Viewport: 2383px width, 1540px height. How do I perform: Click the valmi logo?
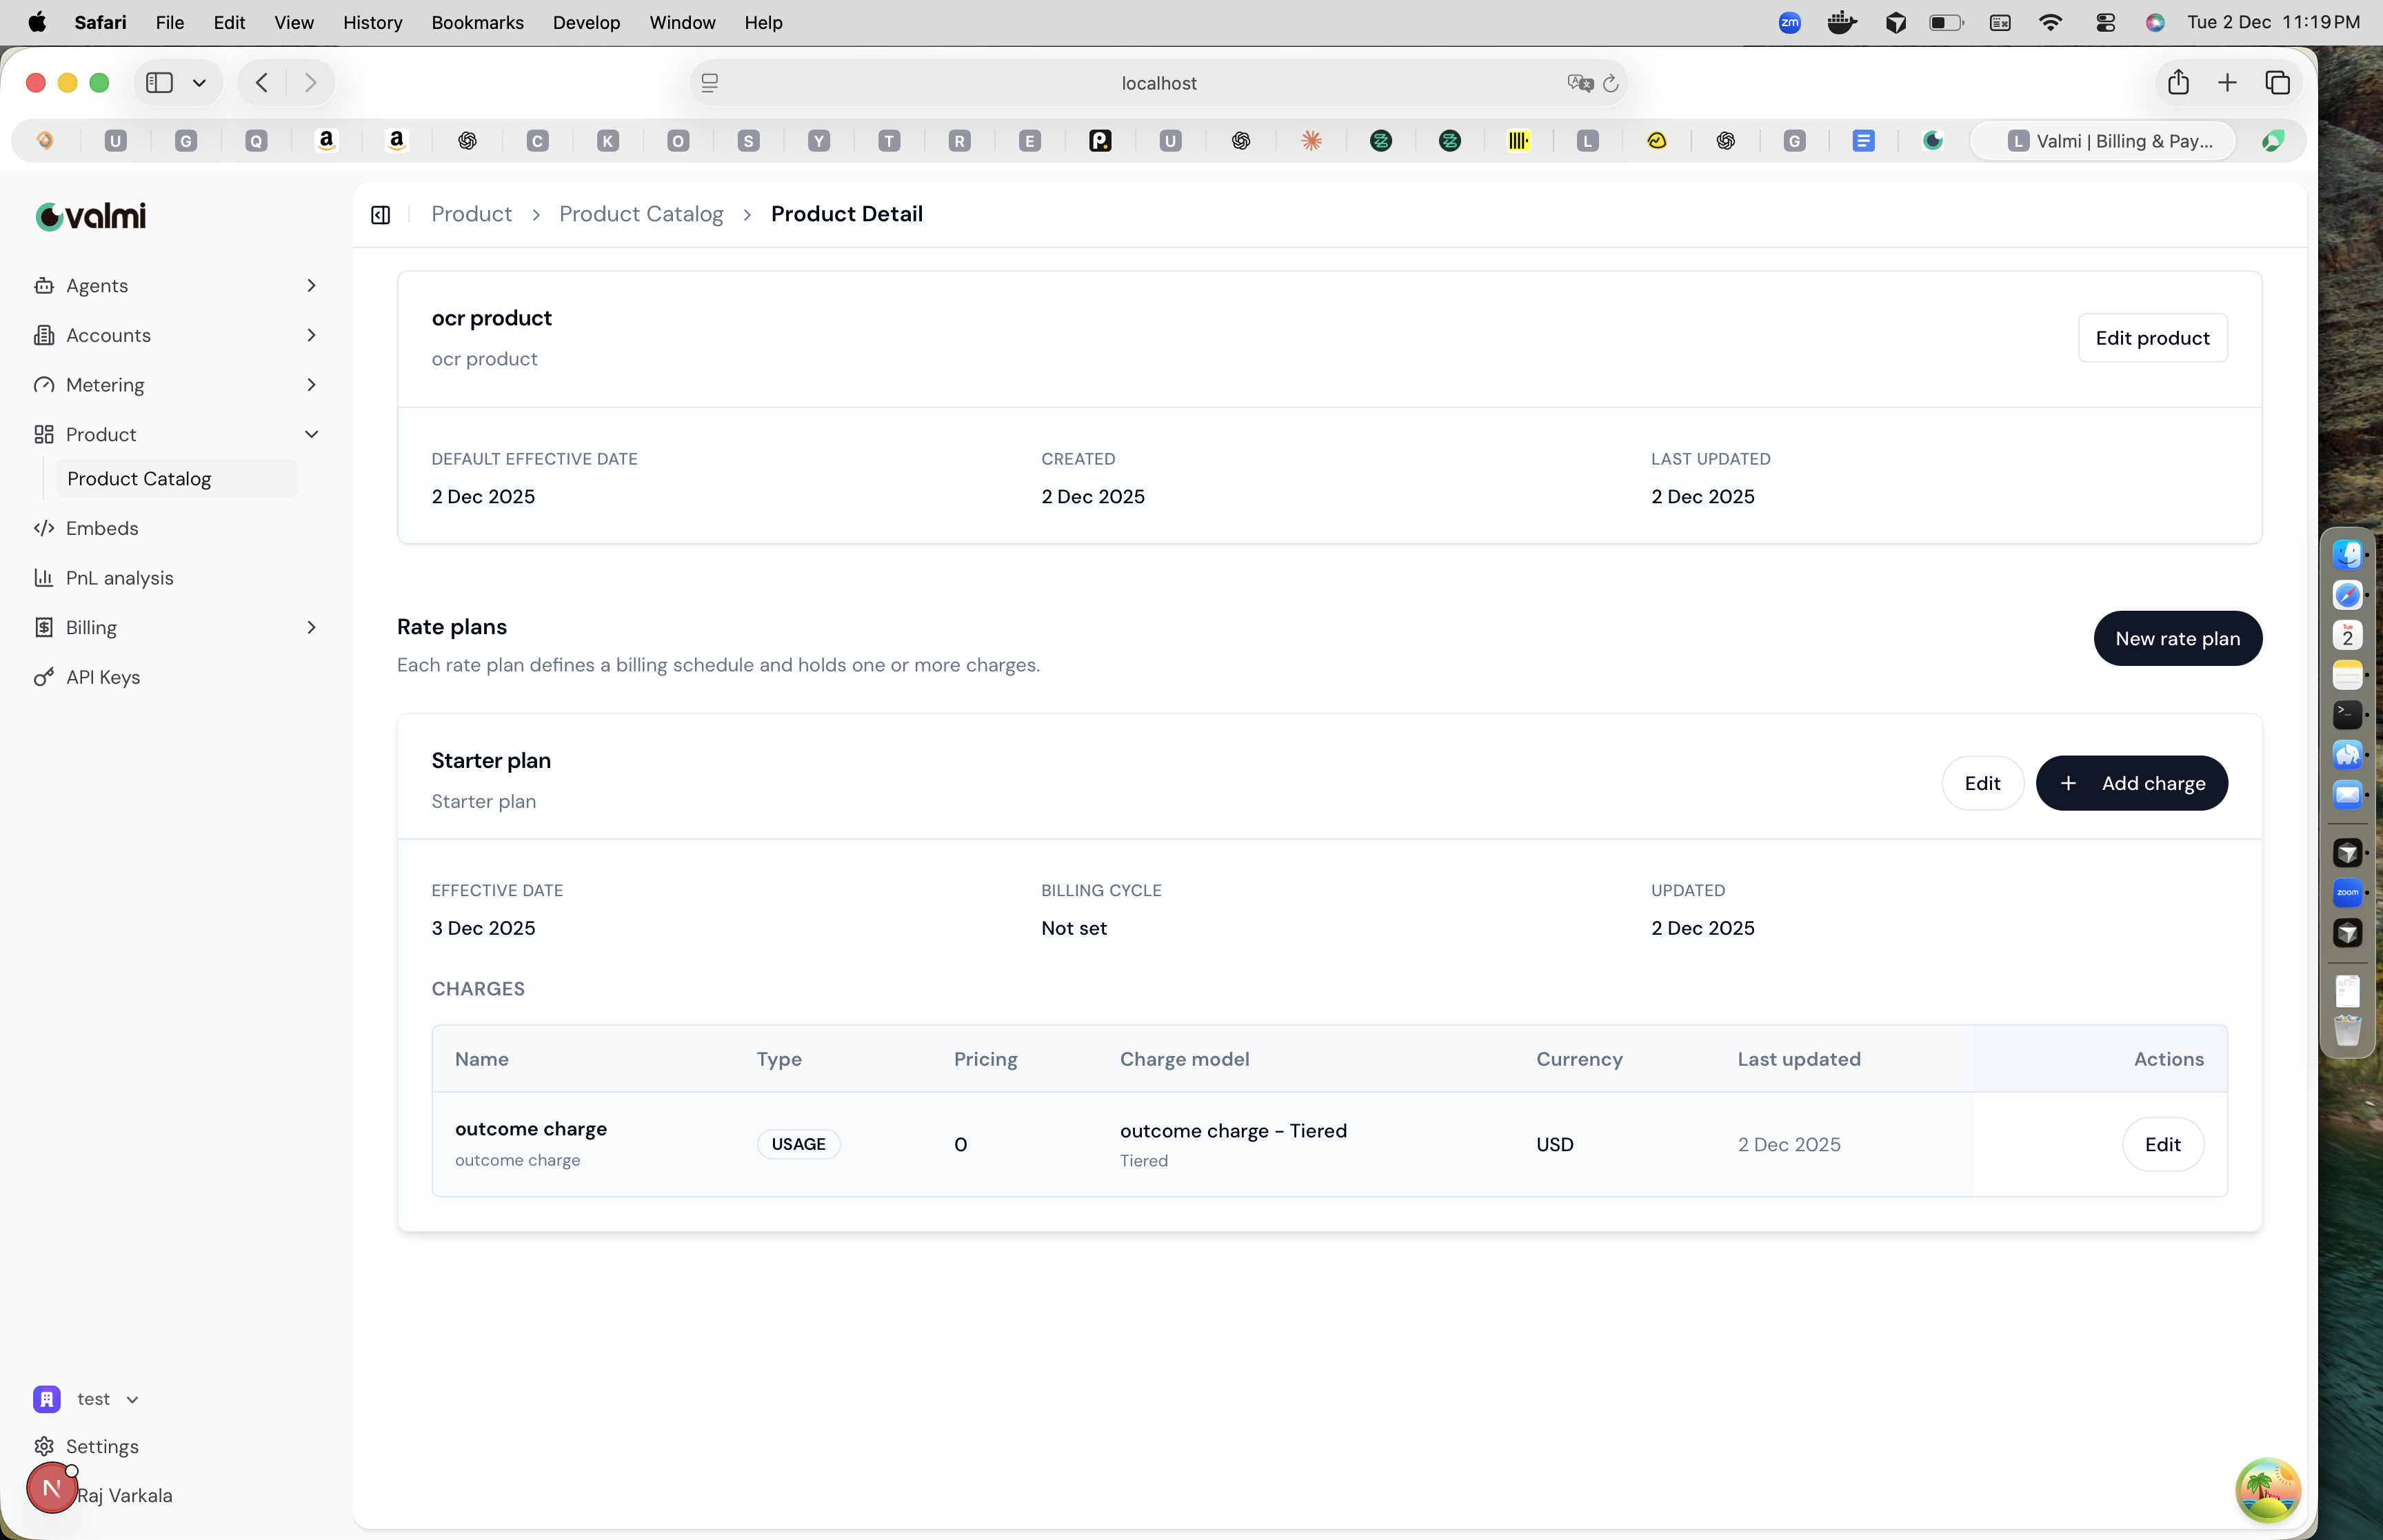point(90,216)
